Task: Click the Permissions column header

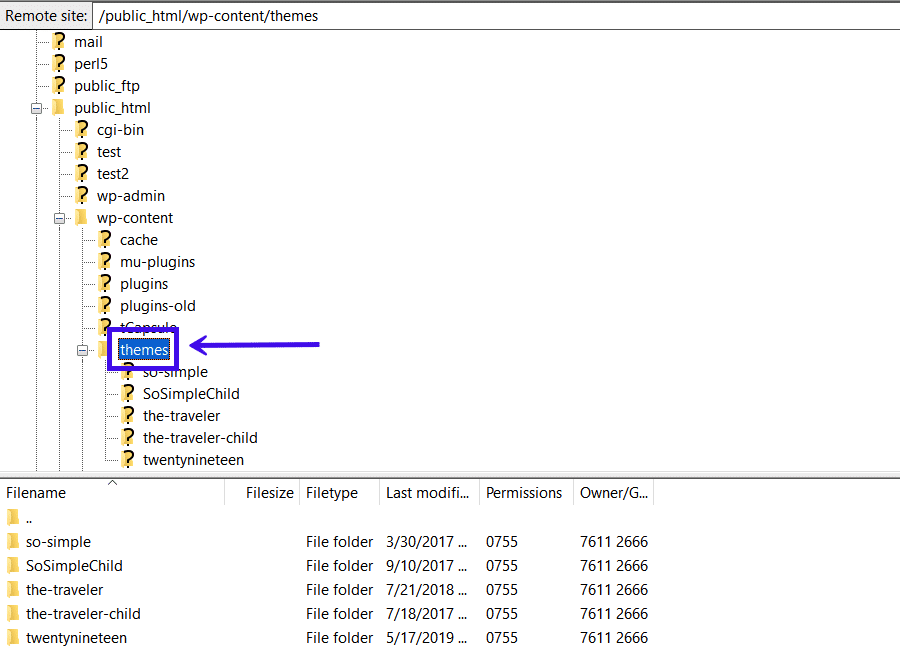Action: [x=523, y=492]
